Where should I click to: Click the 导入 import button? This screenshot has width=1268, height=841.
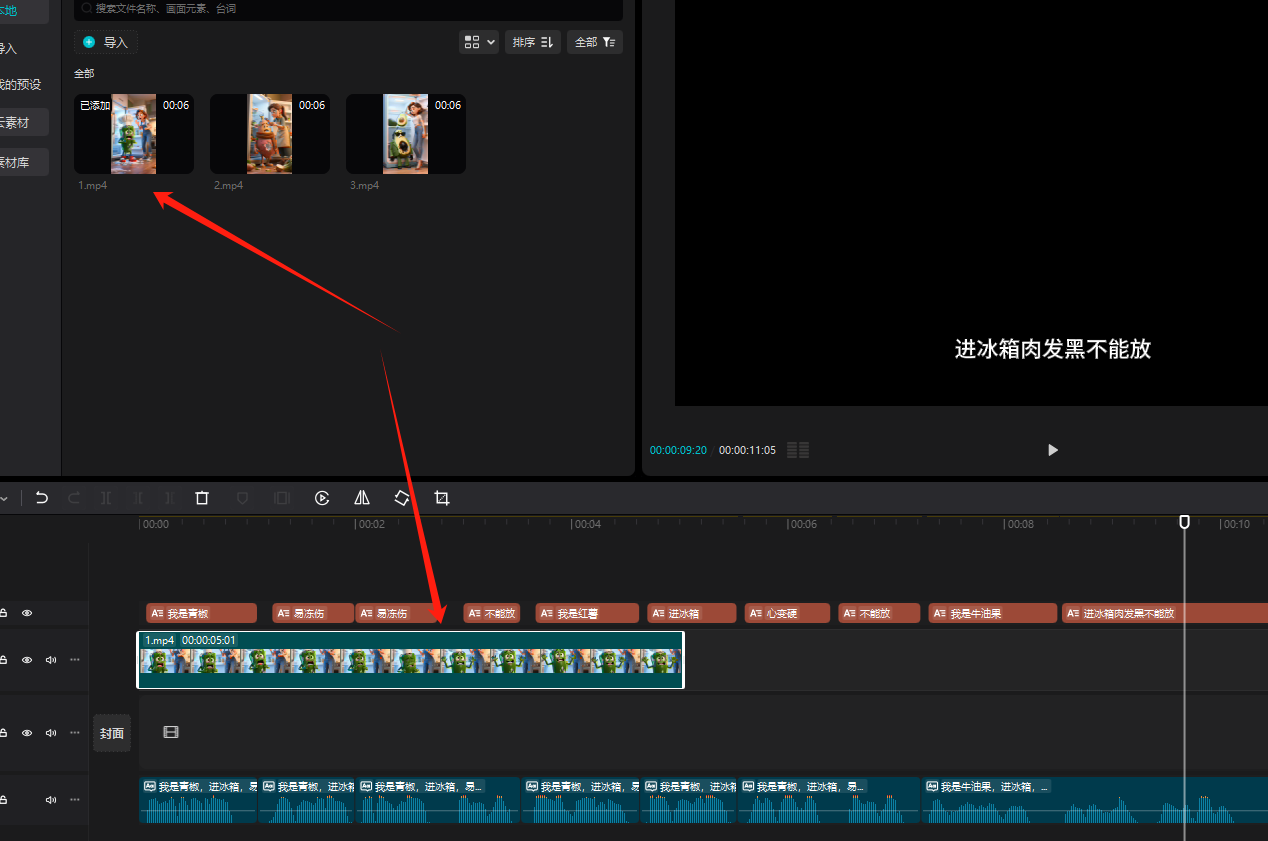pos(106,42)
